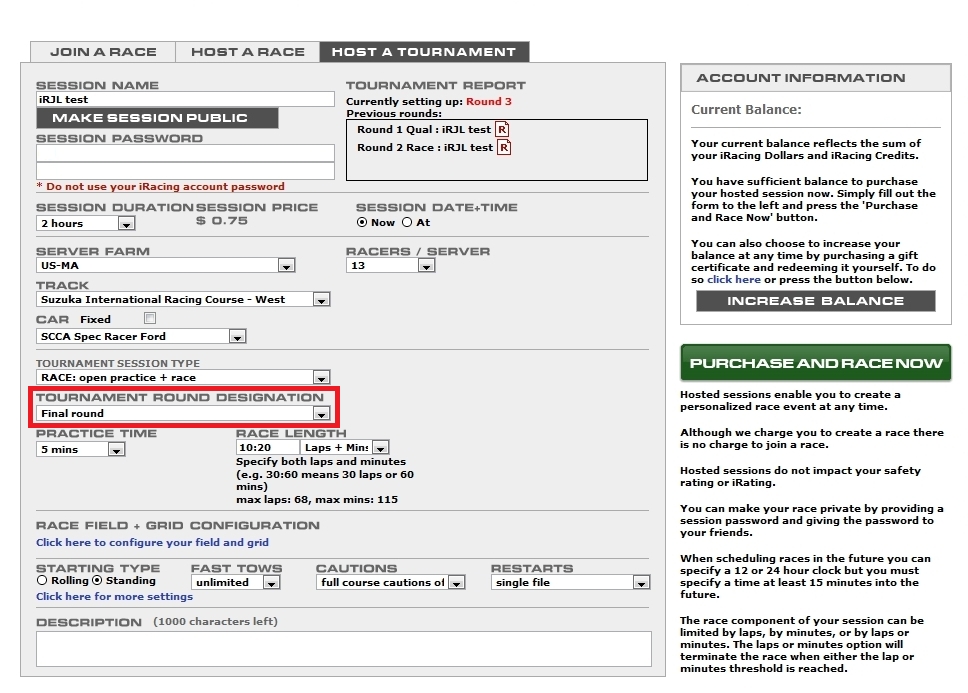
Task: Open the field and grid configuration link
Action: (152, 542)
